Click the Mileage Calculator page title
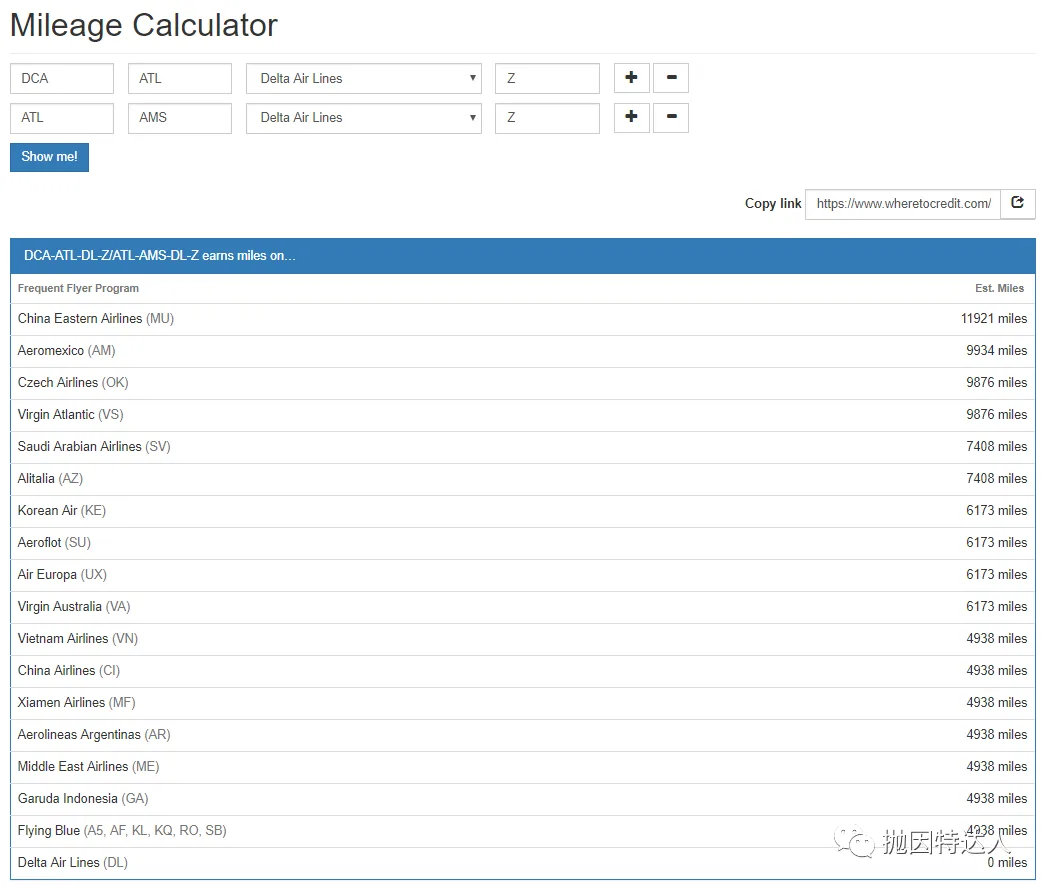 [143, 26]
